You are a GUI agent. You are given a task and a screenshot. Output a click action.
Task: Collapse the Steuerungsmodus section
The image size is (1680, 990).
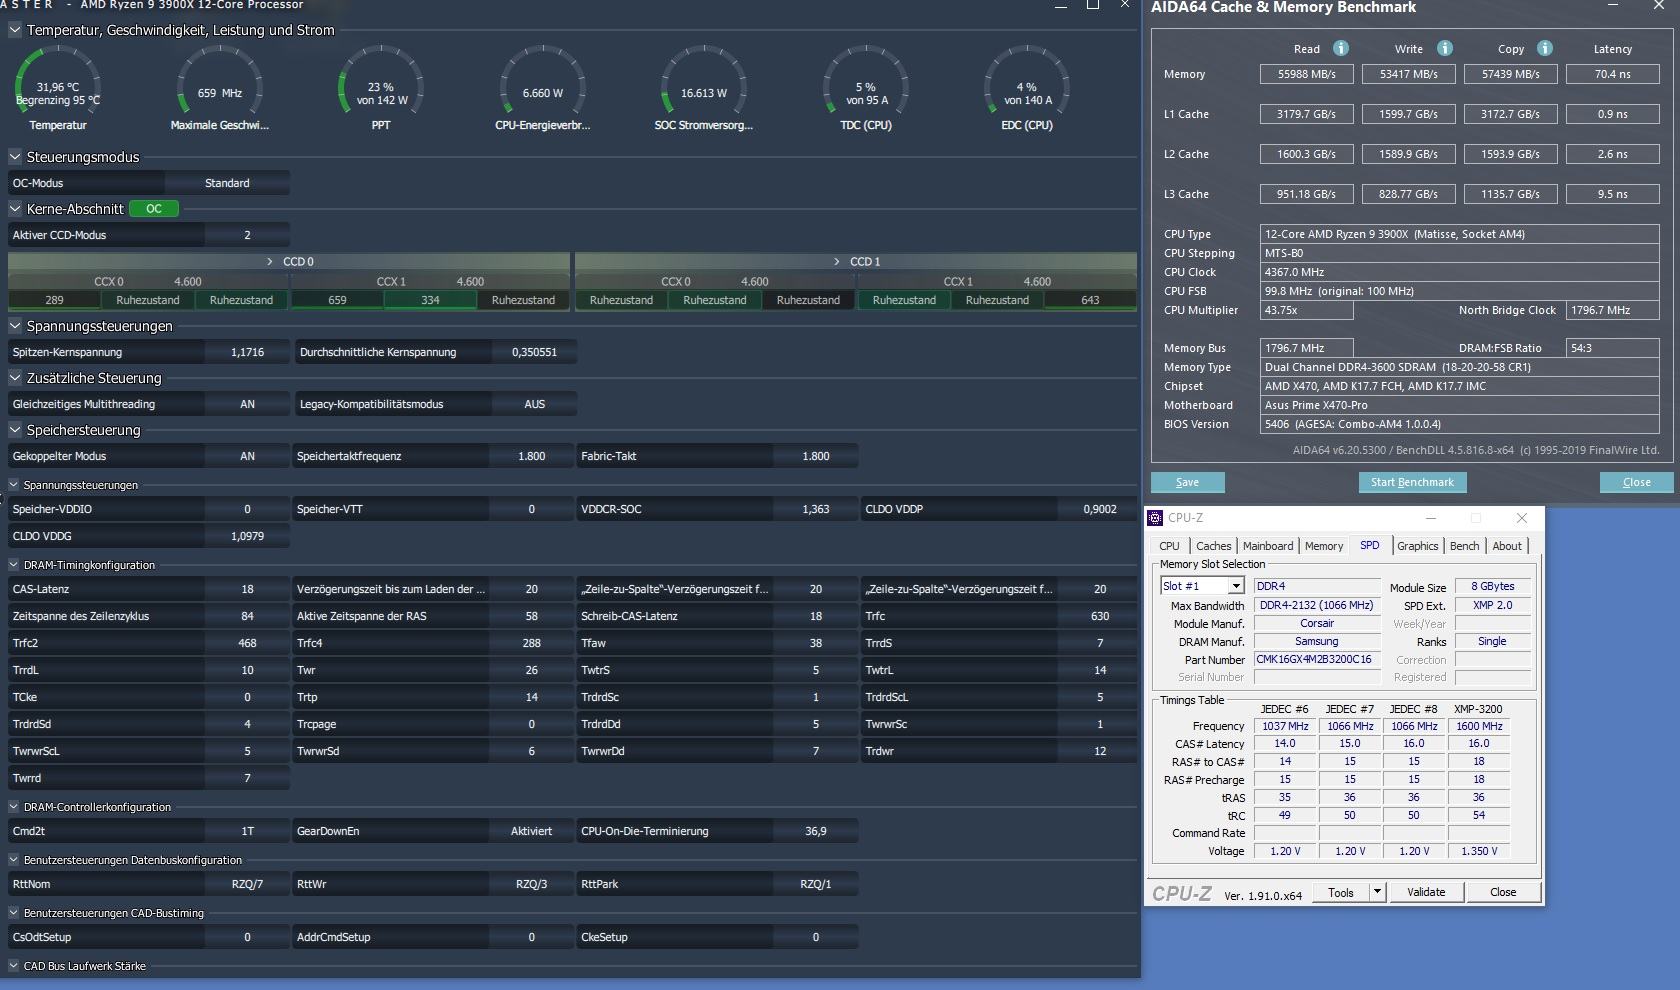[x=15, y=157]
